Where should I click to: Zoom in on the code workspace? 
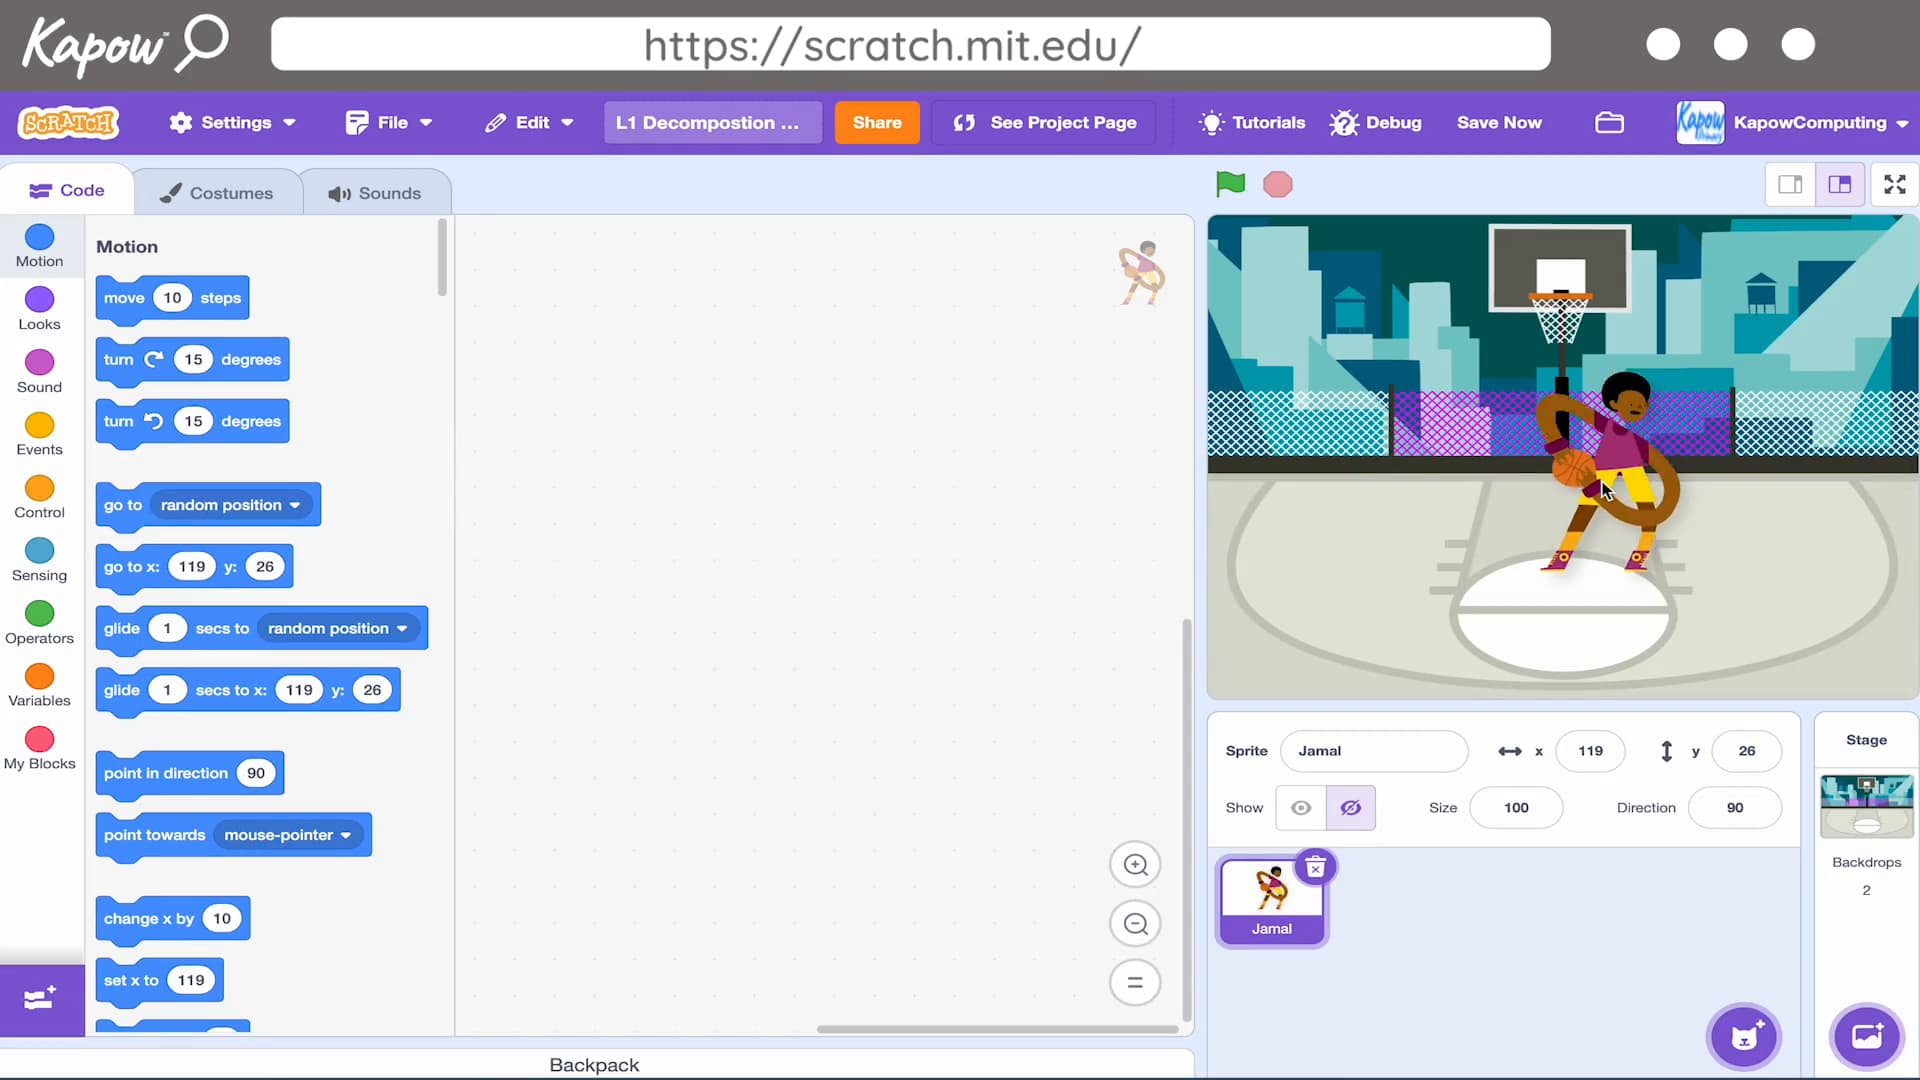[1135, 865]
